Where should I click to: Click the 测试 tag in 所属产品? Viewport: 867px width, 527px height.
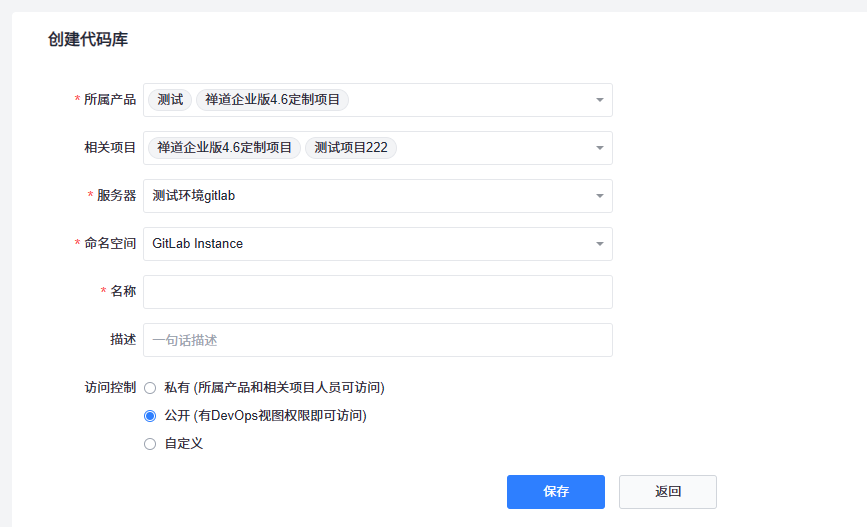click(x=170, y=100)
